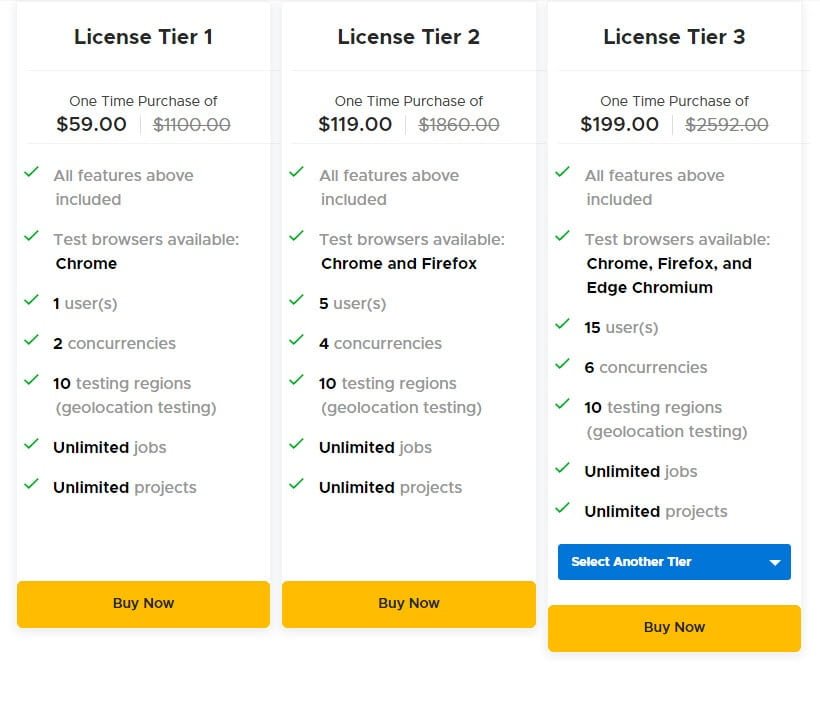820x724 pixels.
Task: Click the License Tier 2 heading
Action: 408,37
